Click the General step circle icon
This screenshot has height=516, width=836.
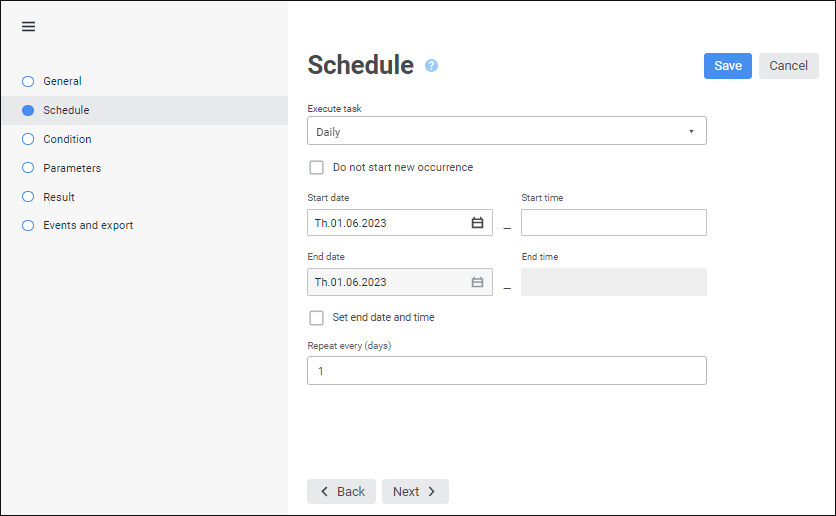click(28, 81)
